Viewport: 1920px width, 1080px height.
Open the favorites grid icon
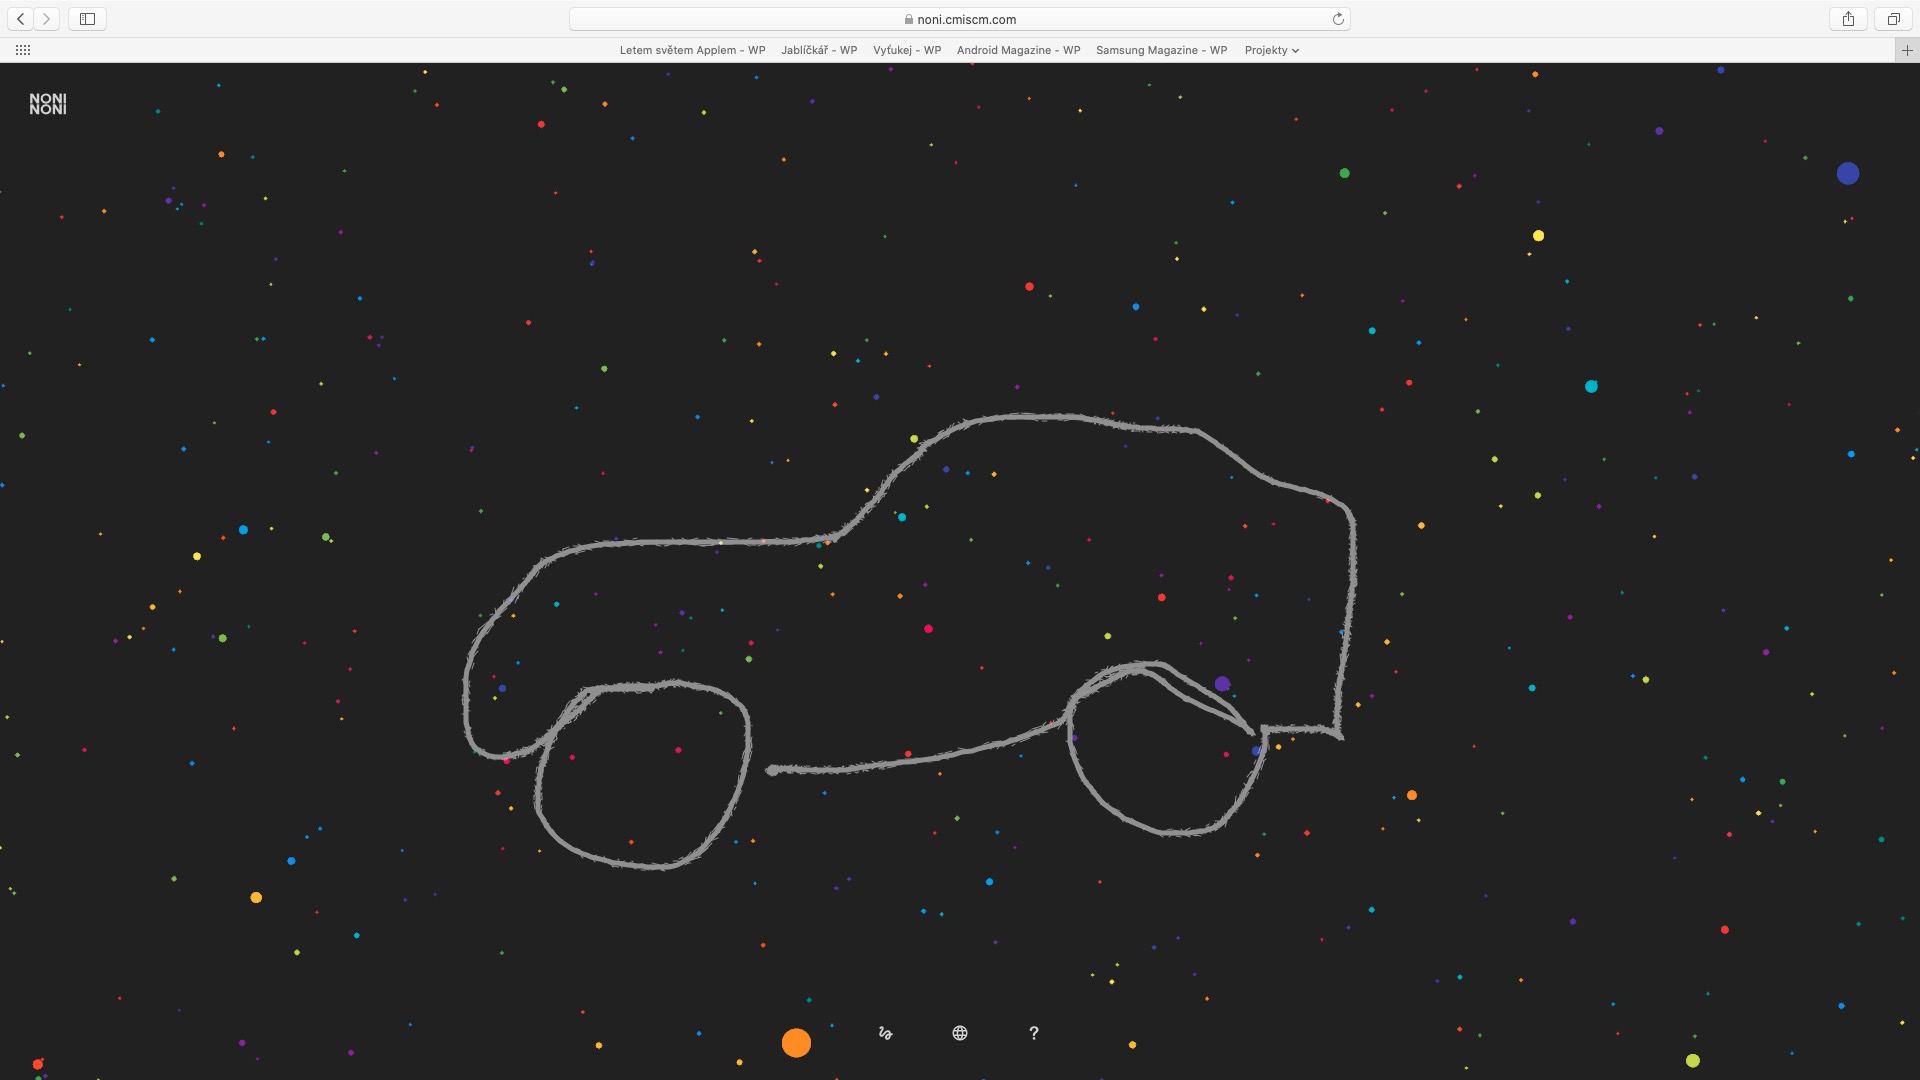click(x=23, y=50)
